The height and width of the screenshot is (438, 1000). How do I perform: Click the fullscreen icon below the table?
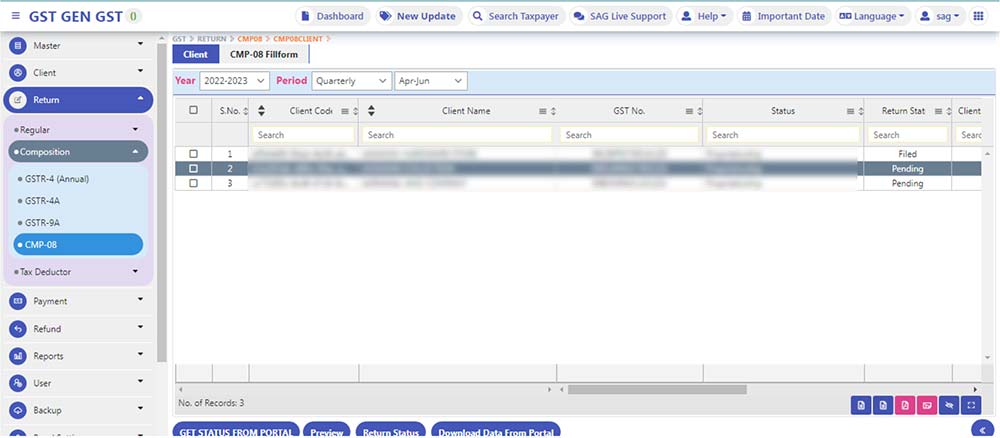[971, 405]
